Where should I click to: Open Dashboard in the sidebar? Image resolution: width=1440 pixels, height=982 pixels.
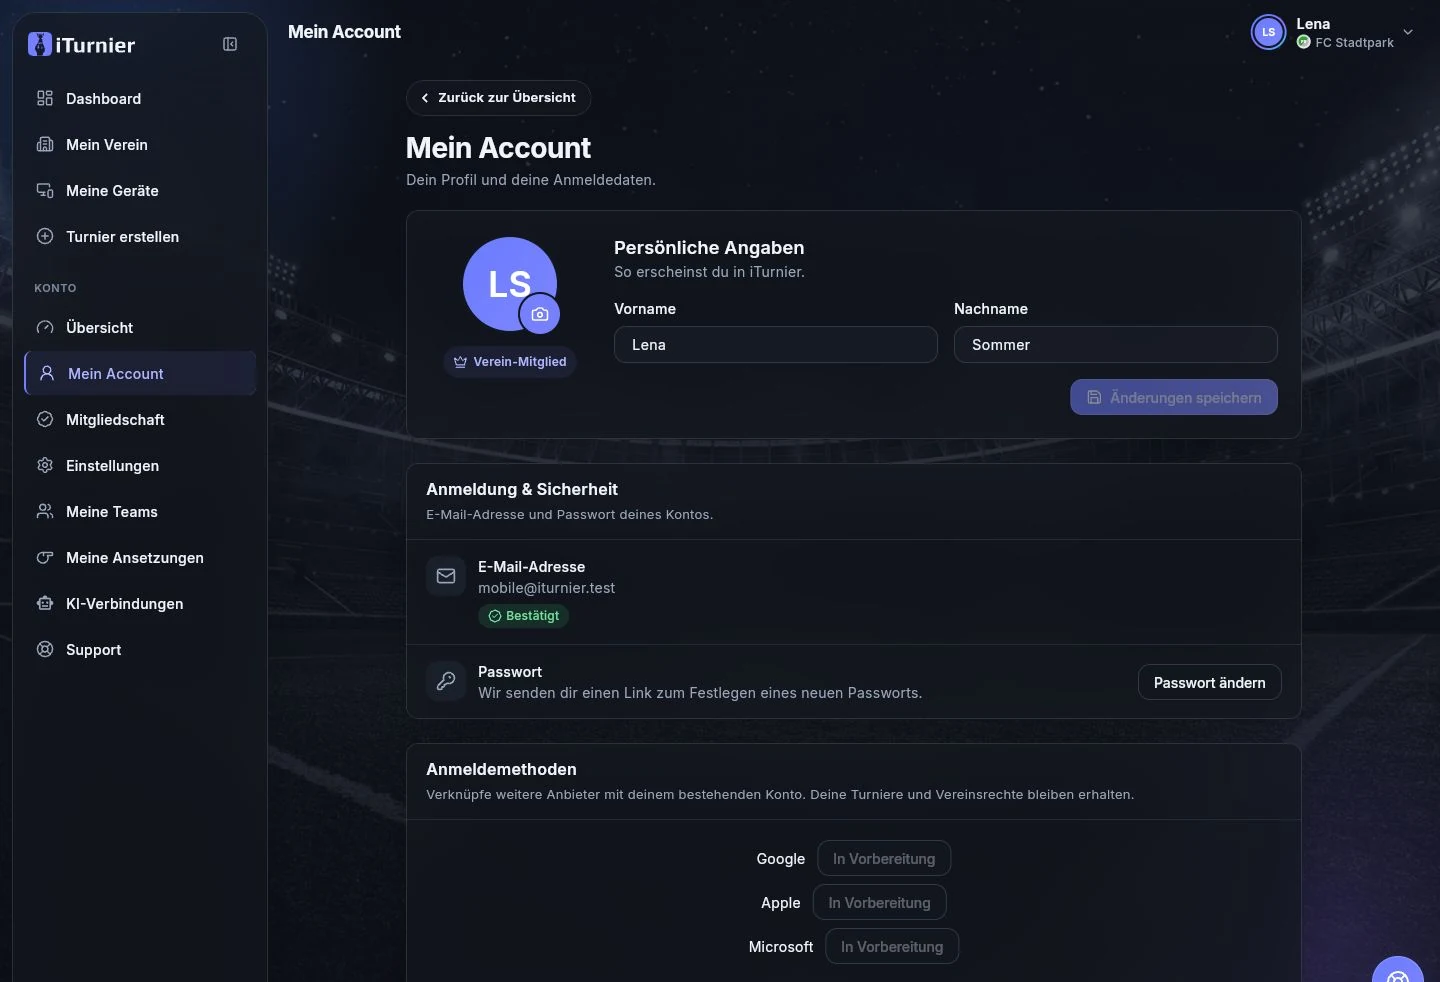tap(140, 98)
